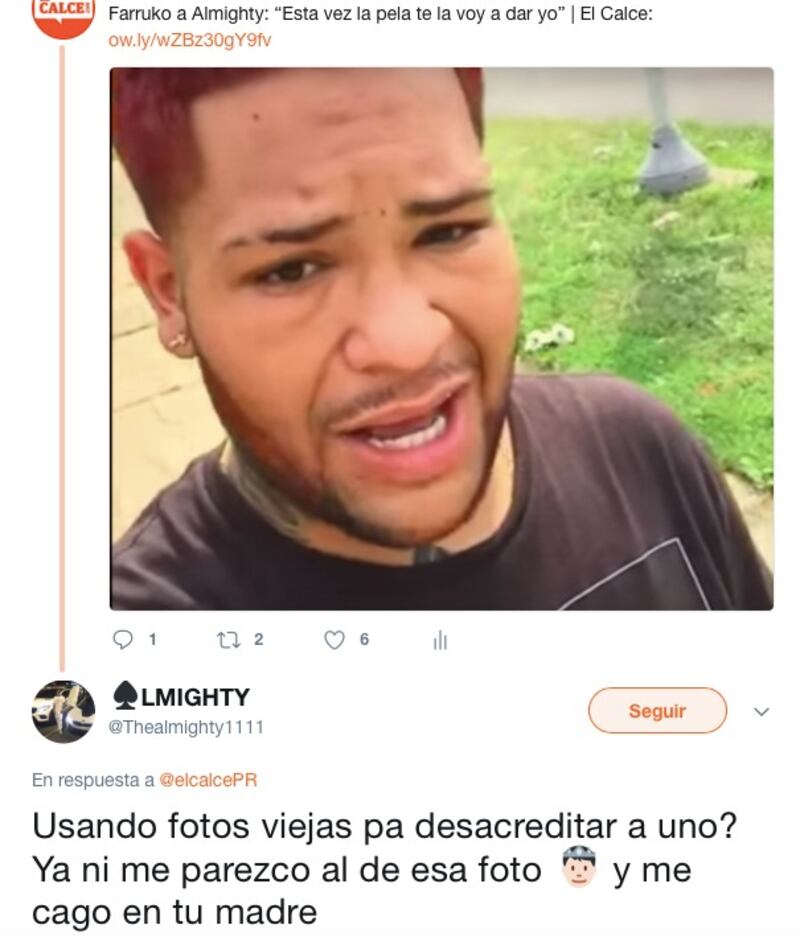800x937 pixels.
Task: Expand the tweet options chevron
Action: click(761, 712)
